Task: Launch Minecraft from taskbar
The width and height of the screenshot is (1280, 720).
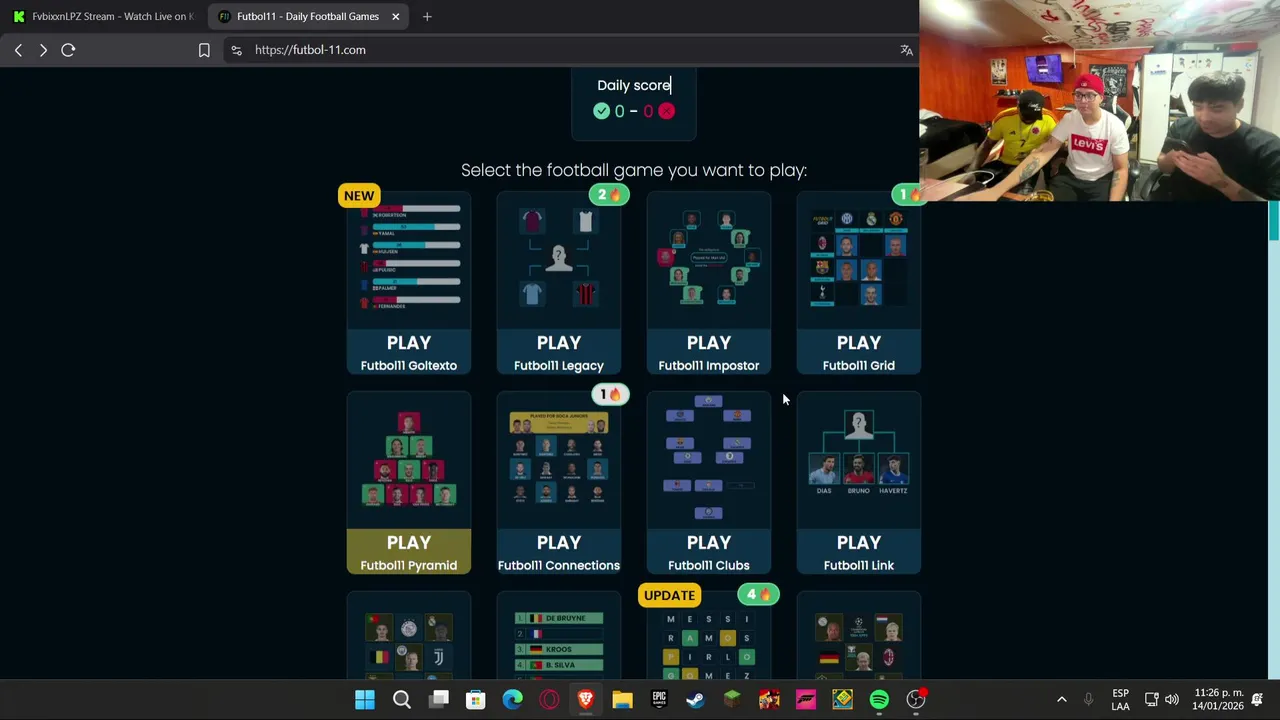Action: [x=732, y=699]
